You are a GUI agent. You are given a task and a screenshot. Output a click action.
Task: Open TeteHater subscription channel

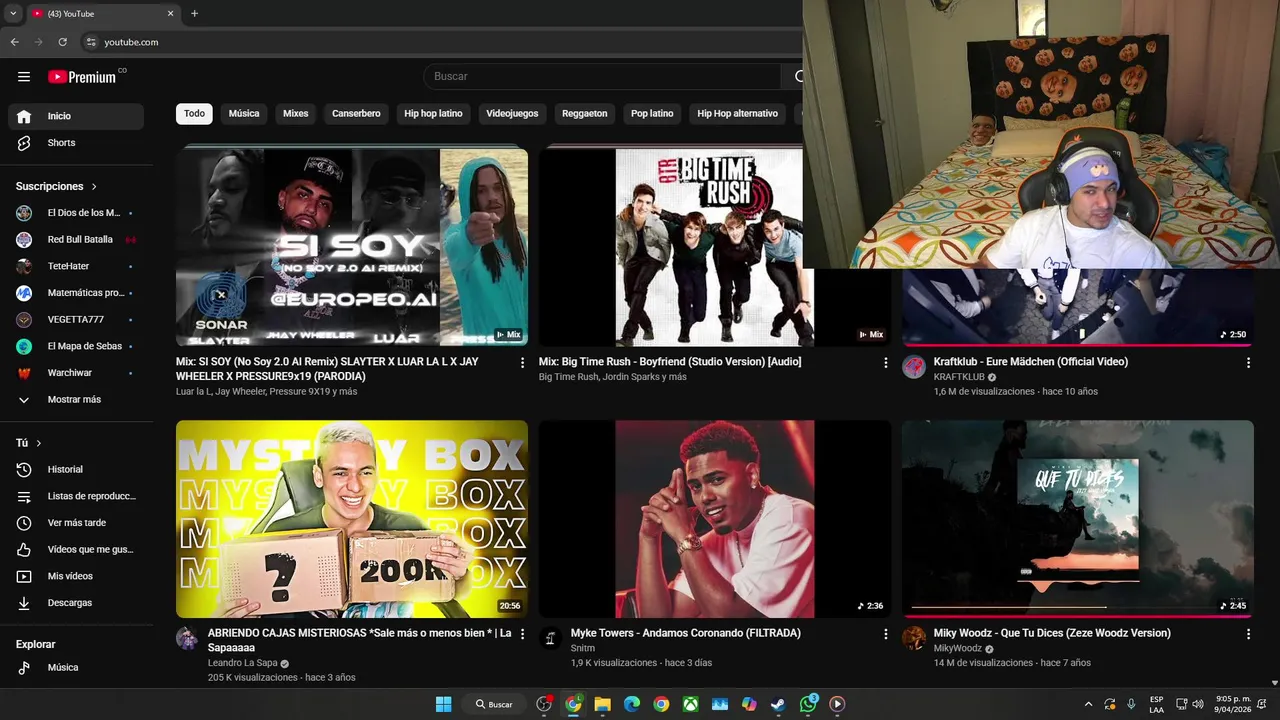(x=76, y=266)
